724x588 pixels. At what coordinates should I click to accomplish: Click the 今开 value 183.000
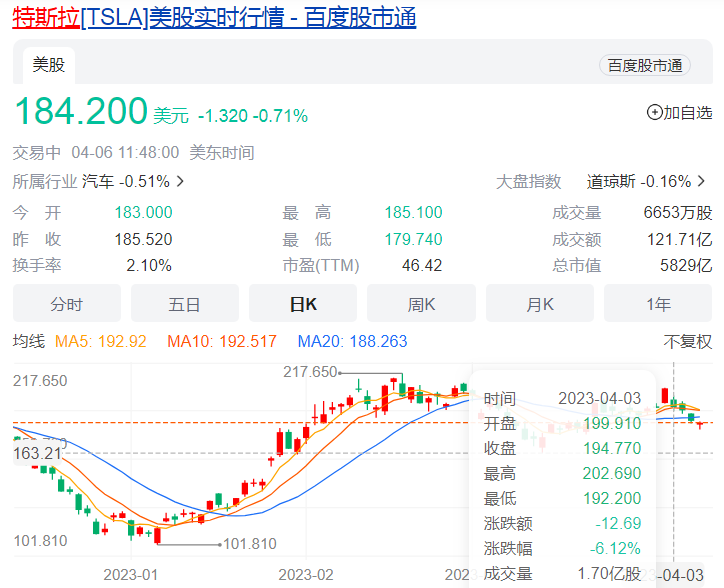[144, 212]
